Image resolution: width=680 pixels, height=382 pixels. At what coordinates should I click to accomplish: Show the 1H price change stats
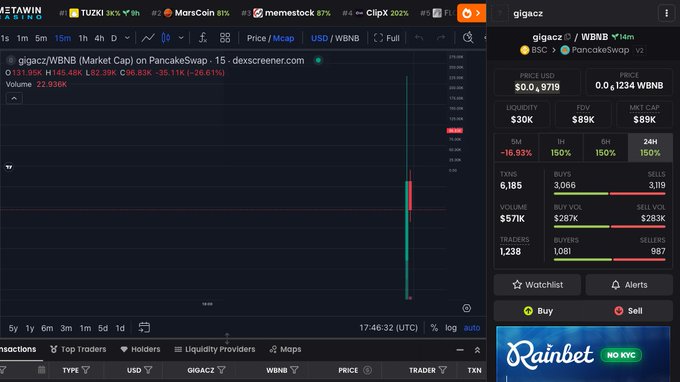[x=561, y=147]
